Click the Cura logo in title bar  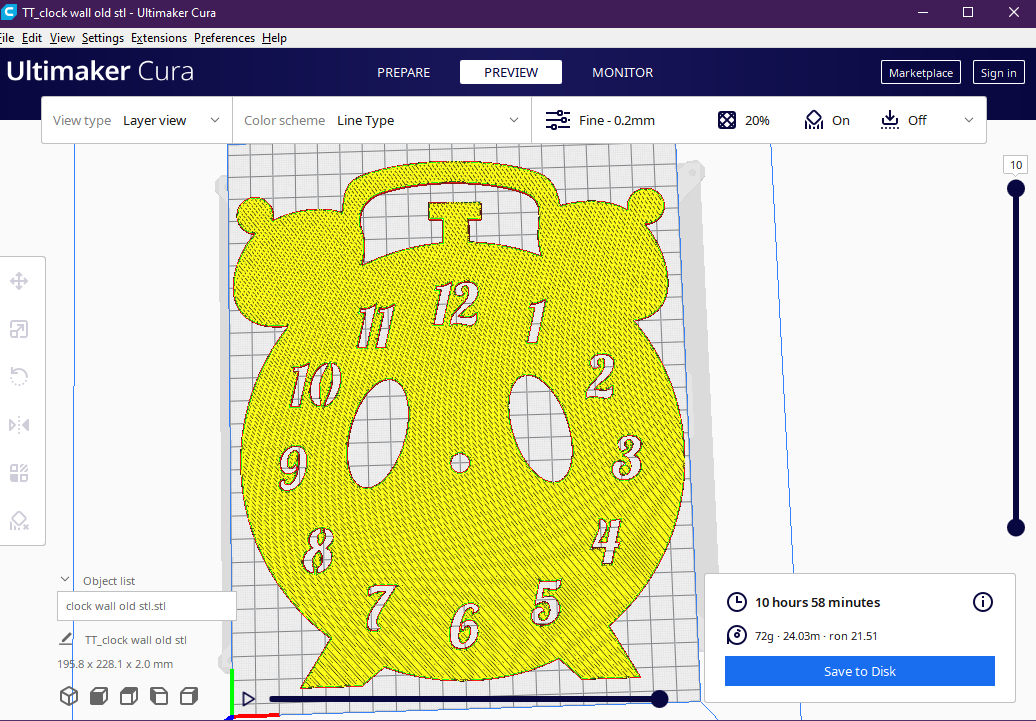click(8, 12)
